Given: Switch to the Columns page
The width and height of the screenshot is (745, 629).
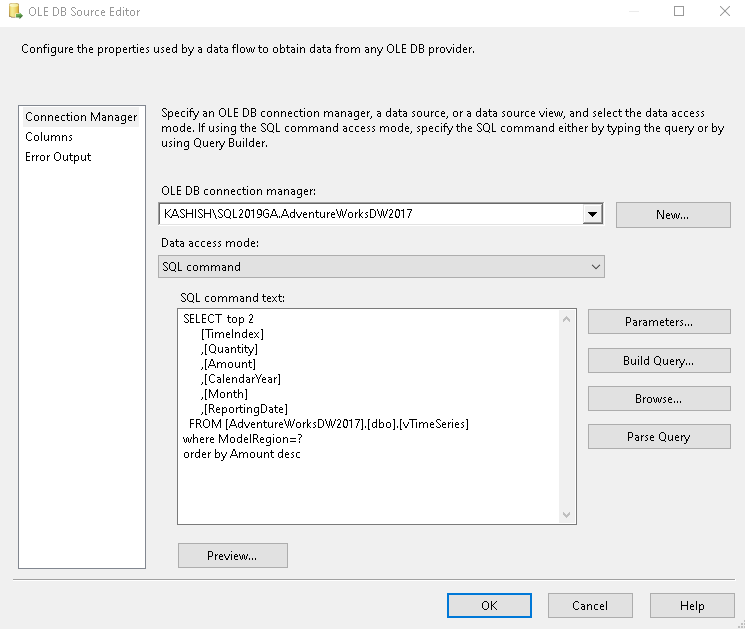Looking at the screenshot, I should 49,137.
